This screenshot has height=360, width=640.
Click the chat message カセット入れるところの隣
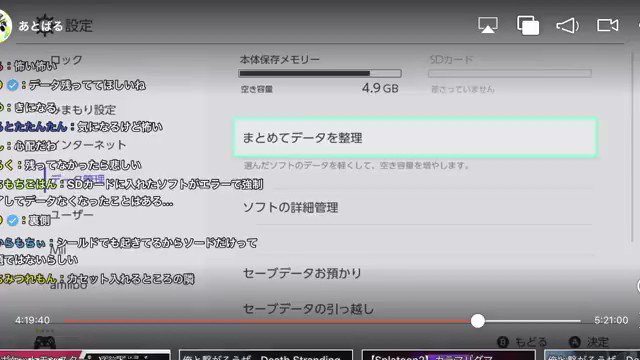click(x=131, y=279)
